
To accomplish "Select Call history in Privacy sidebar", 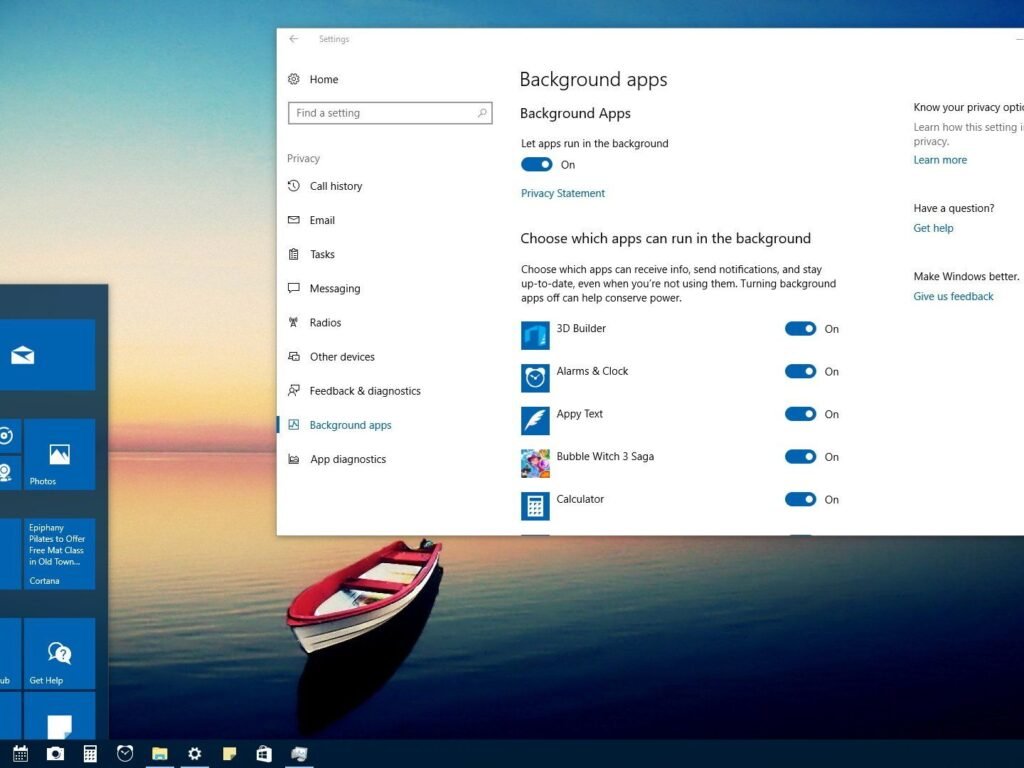I will (x=335, y=186).
